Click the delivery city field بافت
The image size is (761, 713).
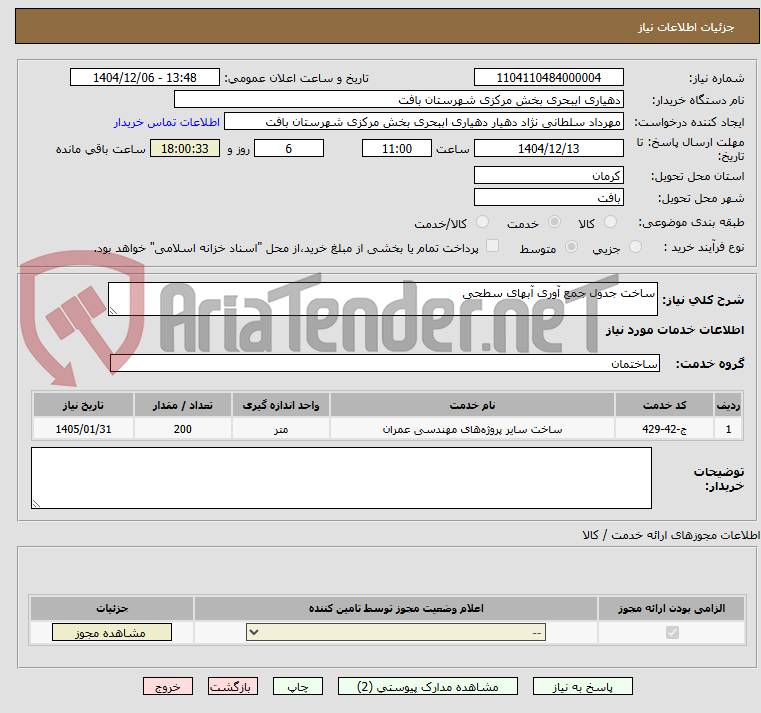[548, 198]
